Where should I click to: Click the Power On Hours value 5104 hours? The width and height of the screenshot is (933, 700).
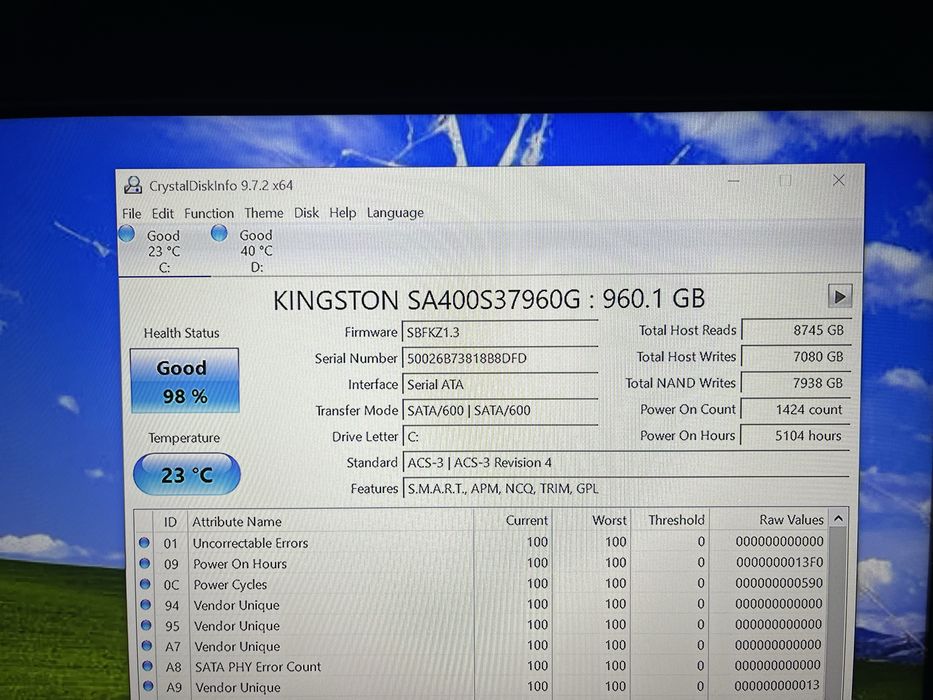click(x=796, y=435)
